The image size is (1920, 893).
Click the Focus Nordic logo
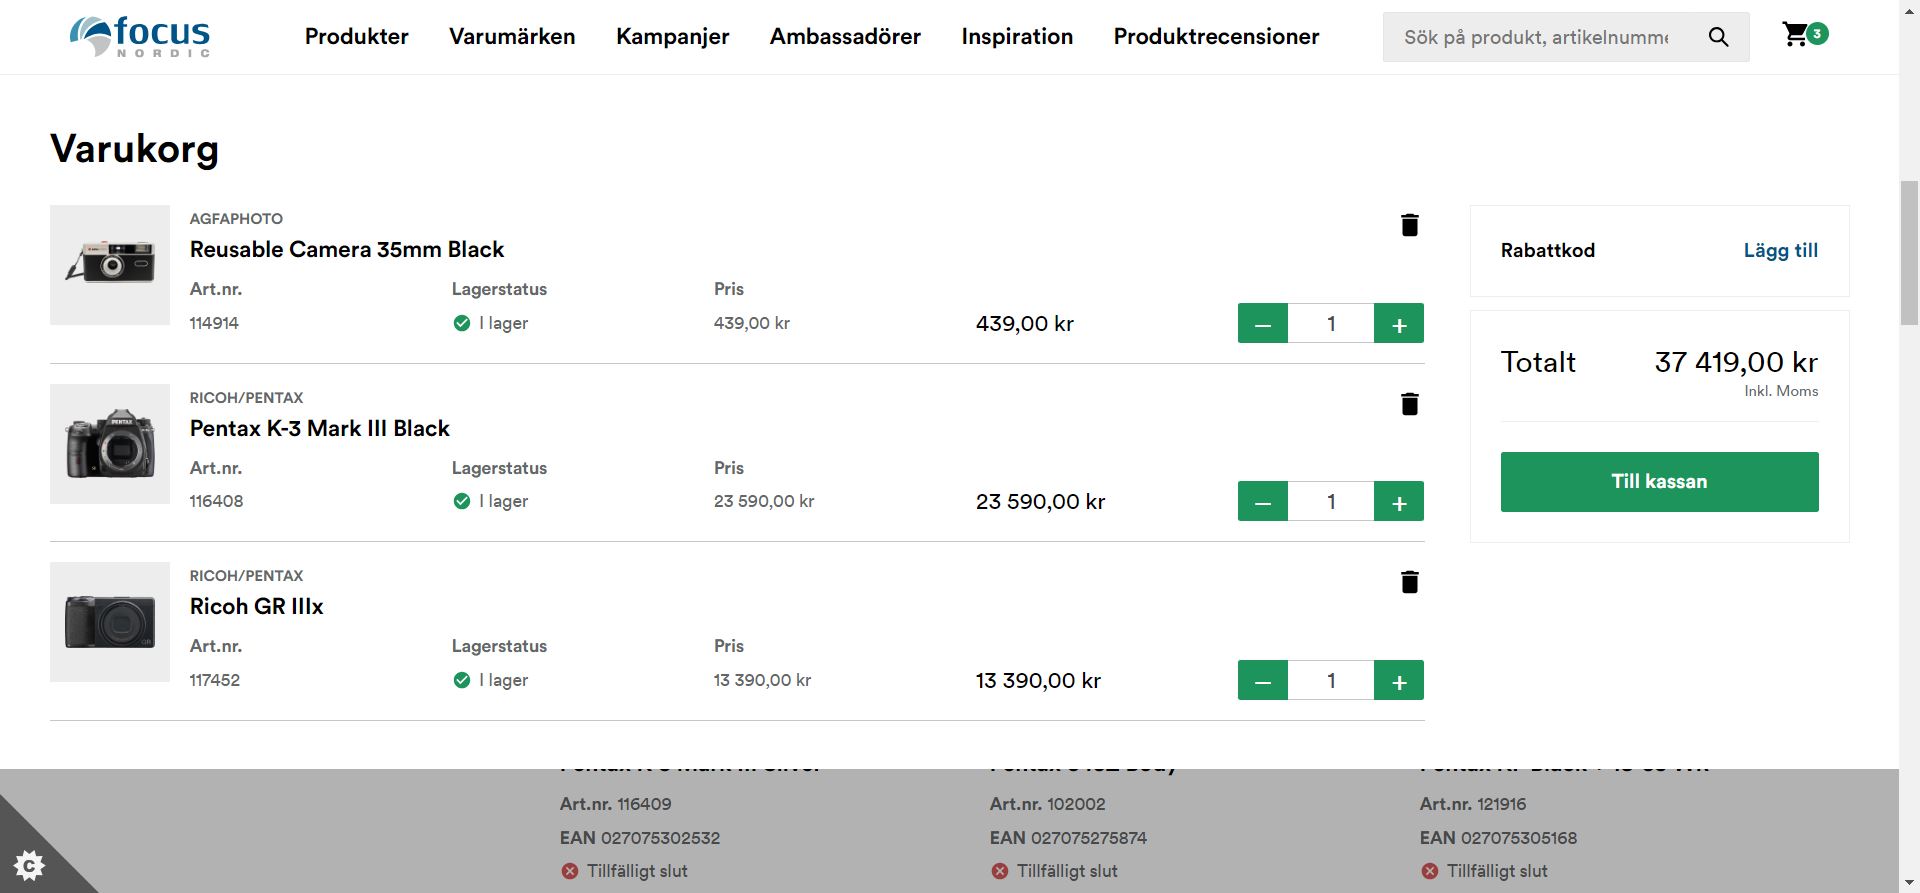pos(140,37)
